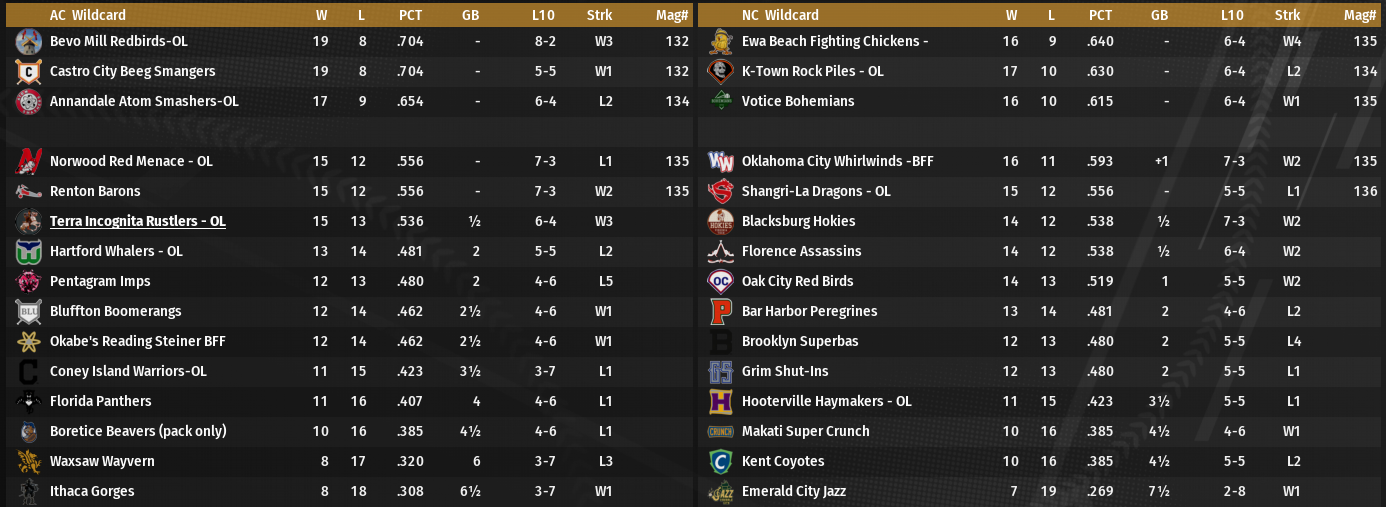This screenshot has width=1386, height=507.
Task: Click the Oklahoma City Whirlwinds logo
Action: pos(720,162)
